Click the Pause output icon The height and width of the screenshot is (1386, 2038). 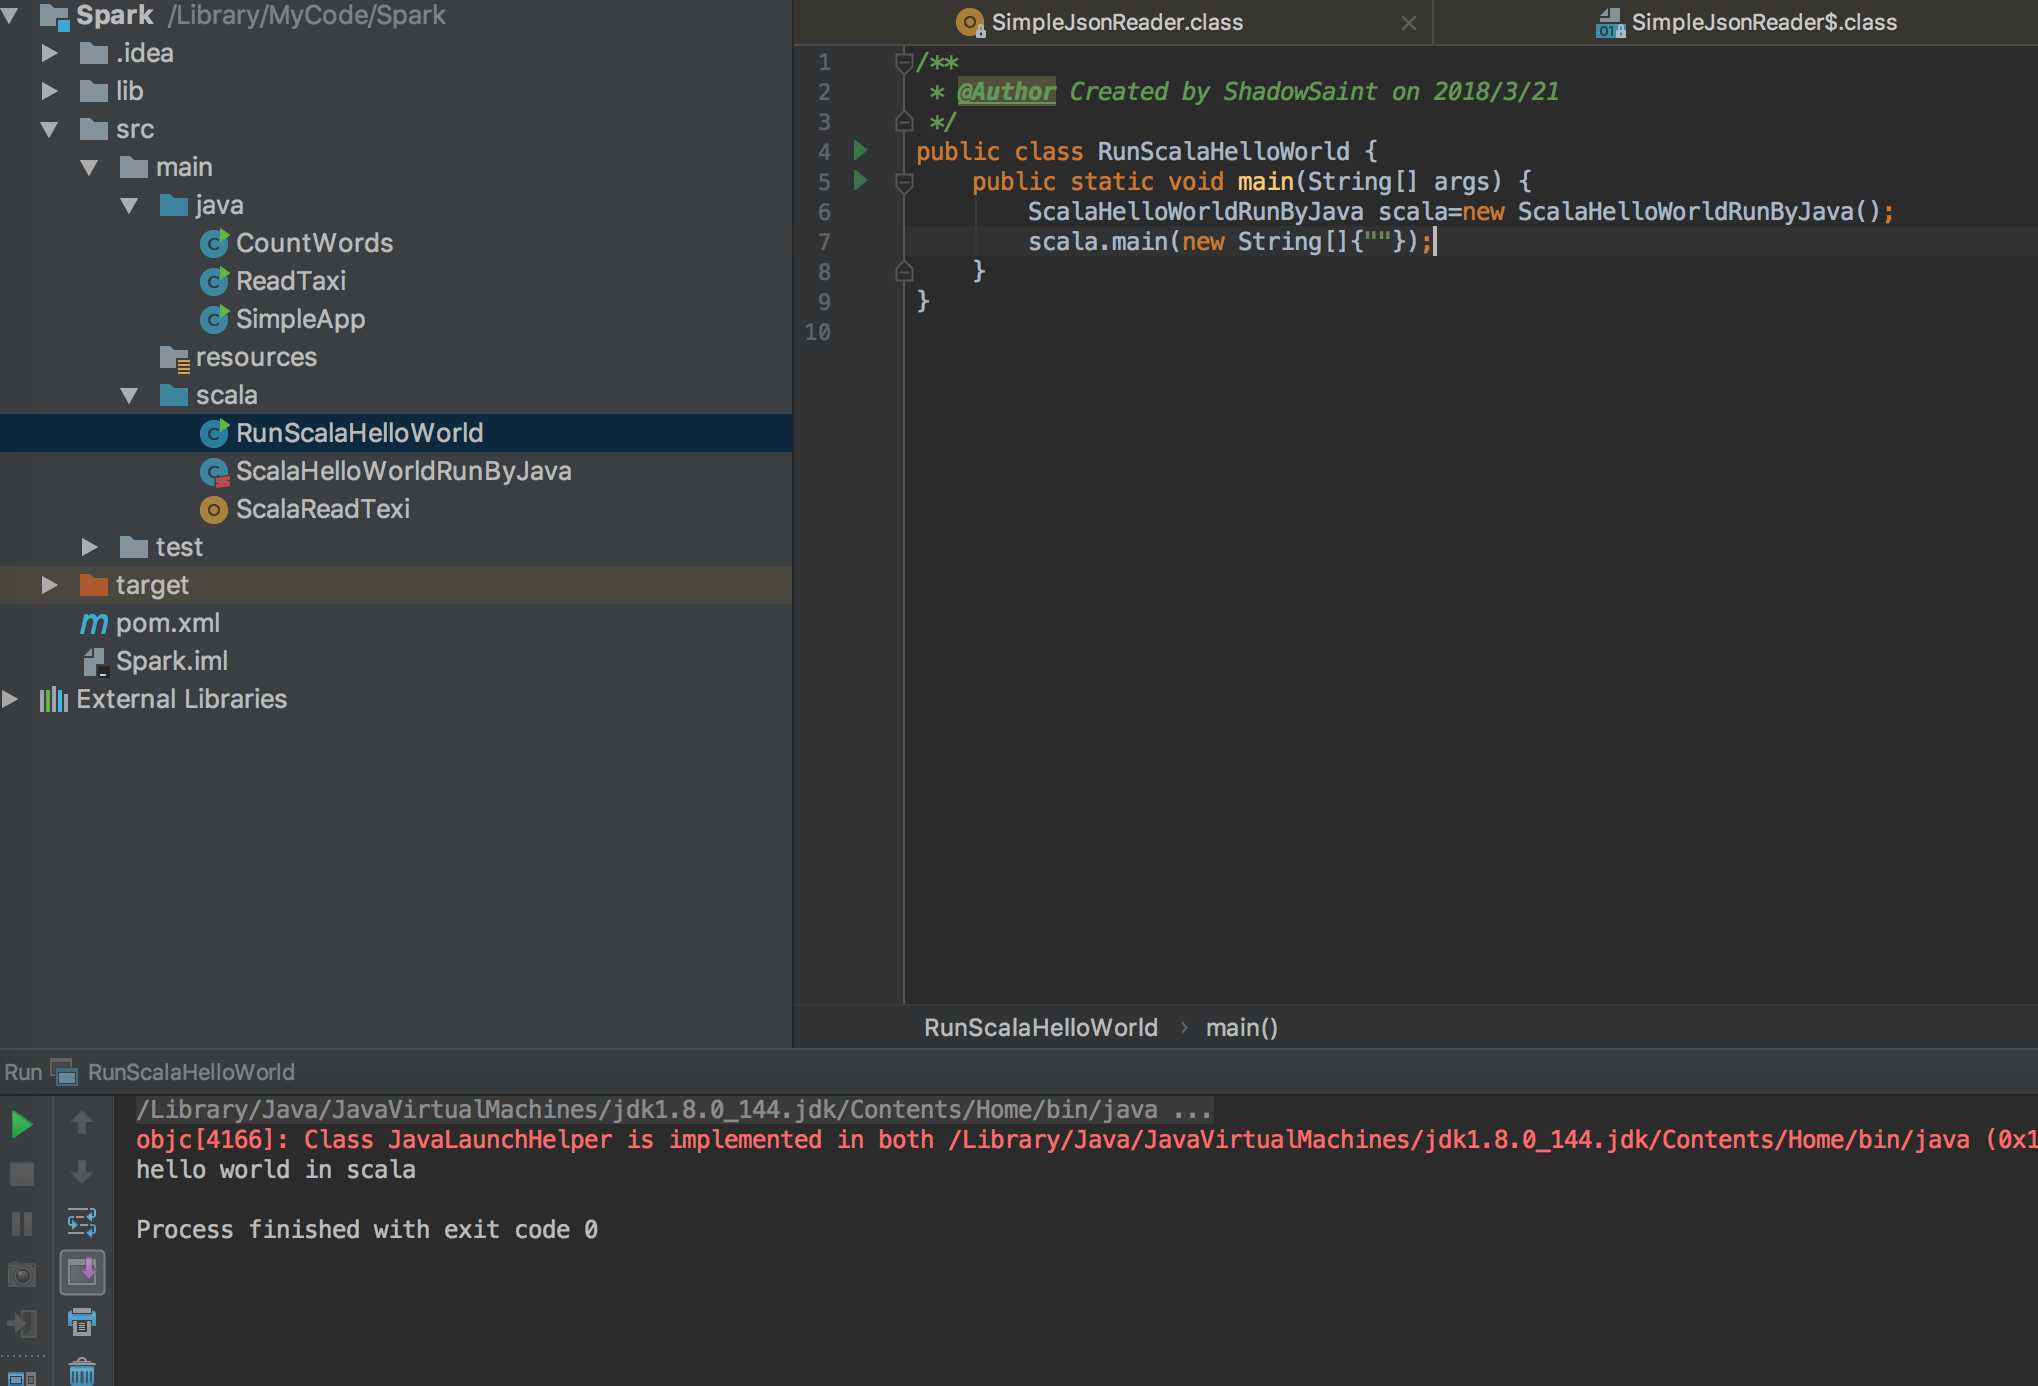point(21,1223)
